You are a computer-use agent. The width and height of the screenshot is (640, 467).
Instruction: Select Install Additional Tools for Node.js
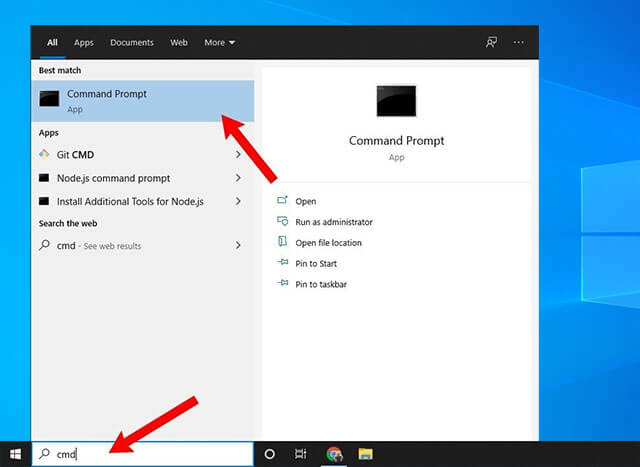142,201
